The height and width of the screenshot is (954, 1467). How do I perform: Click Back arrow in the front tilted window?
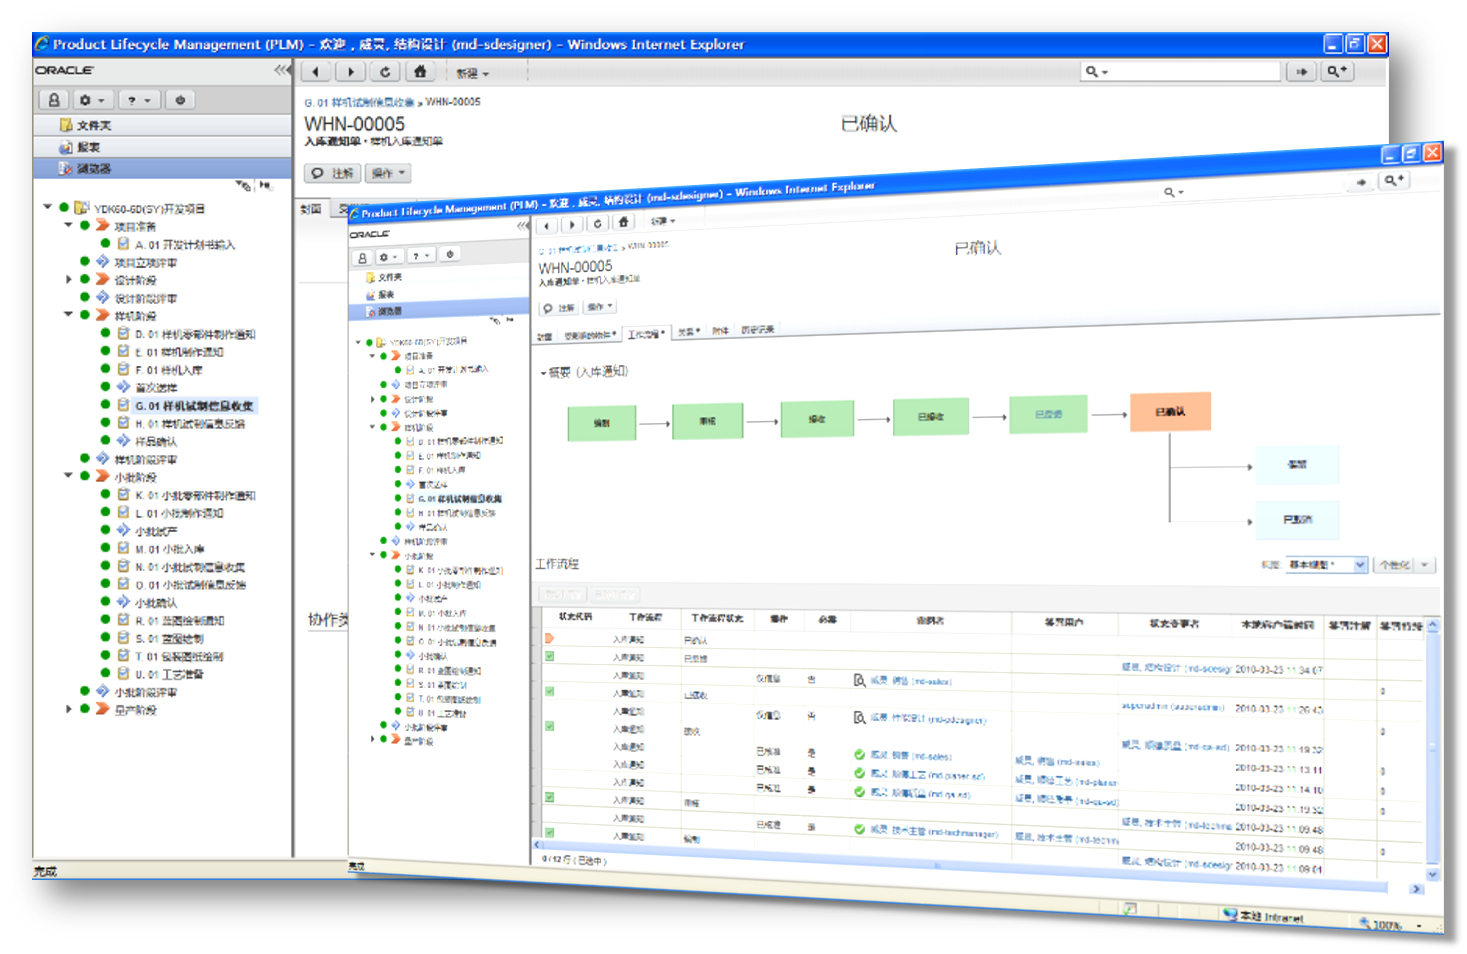pyautogui.click(x=547, y=225)
